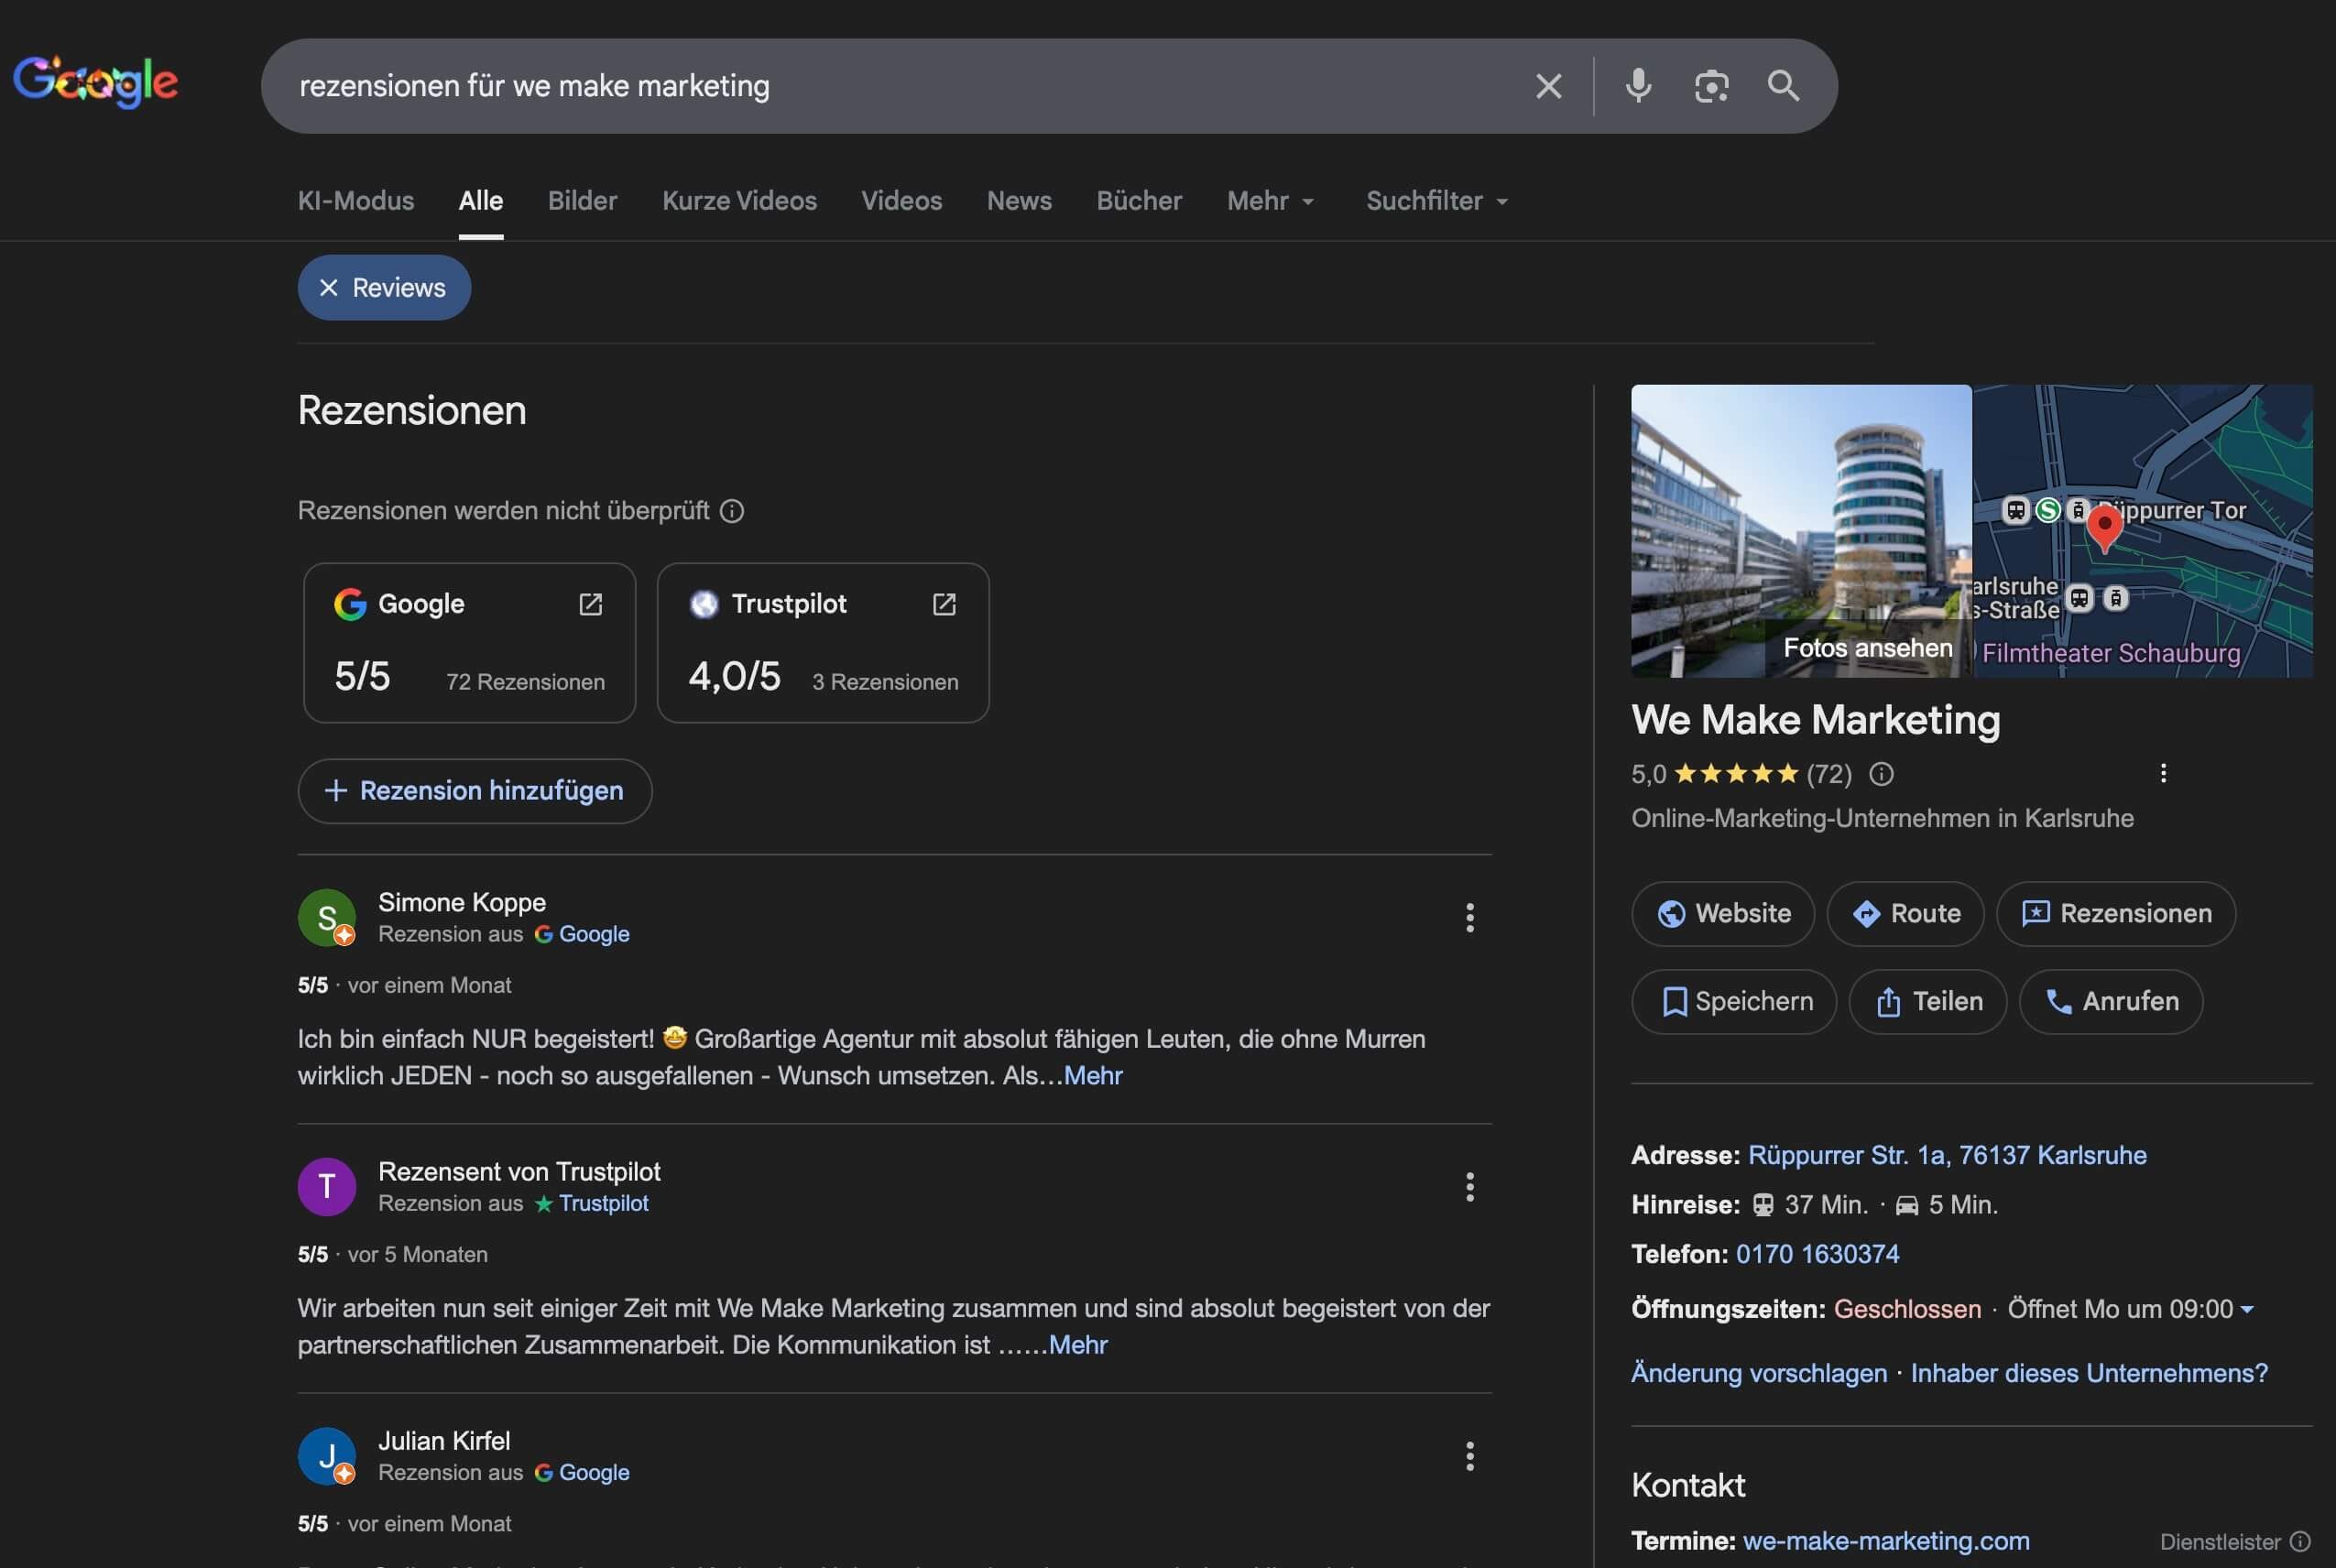Click the Fotos ansehen photo thumbnail
Screen dimensions: 2336x1568
pos(1866,648)
